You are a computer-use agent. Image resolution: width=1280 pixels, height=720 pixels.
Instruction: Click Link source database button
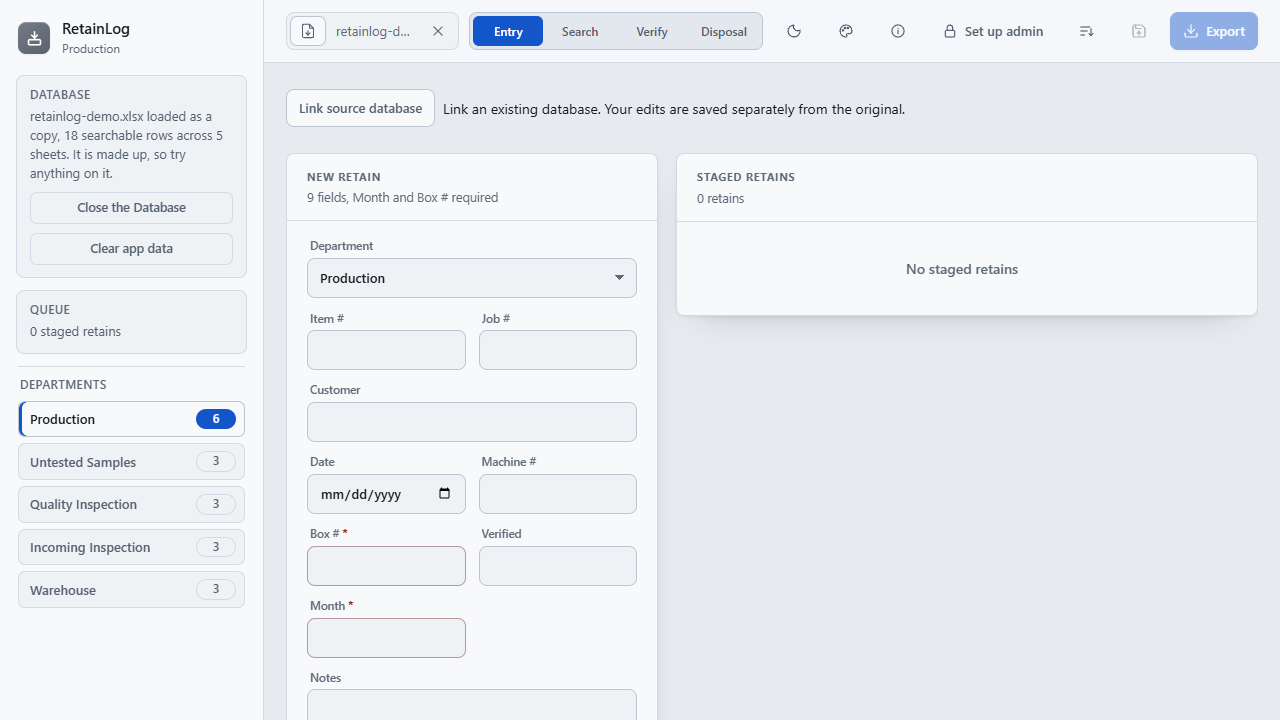click(x=360, y=108)
